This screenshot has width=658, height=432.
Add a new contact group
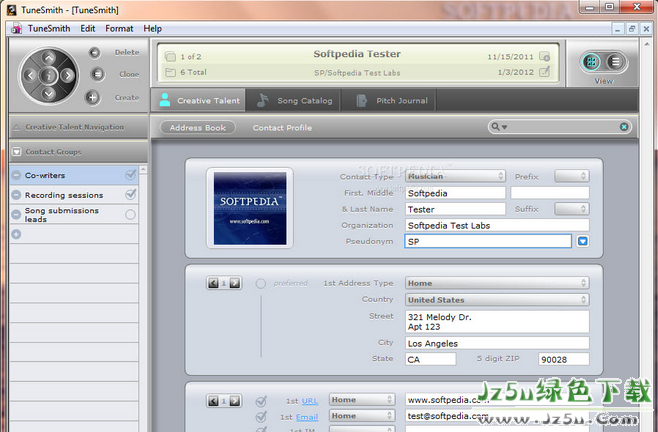pyautogui.click(x=16, y=234)
